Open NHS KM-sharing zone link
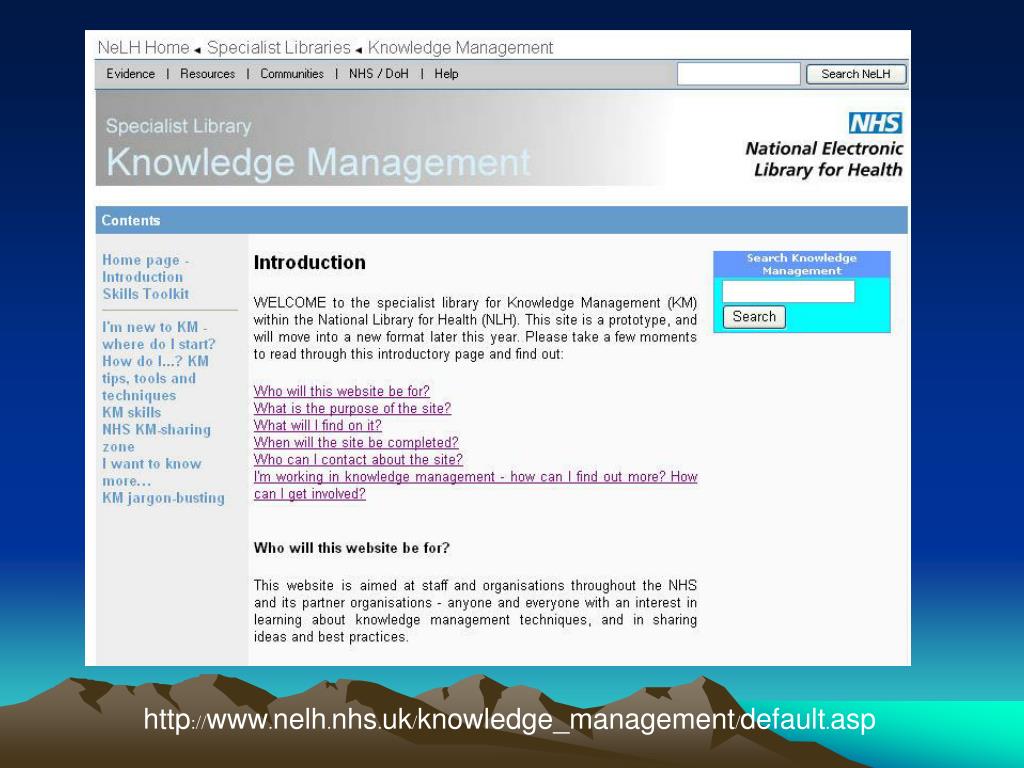 pyautogui.click(x=156, y=438)
